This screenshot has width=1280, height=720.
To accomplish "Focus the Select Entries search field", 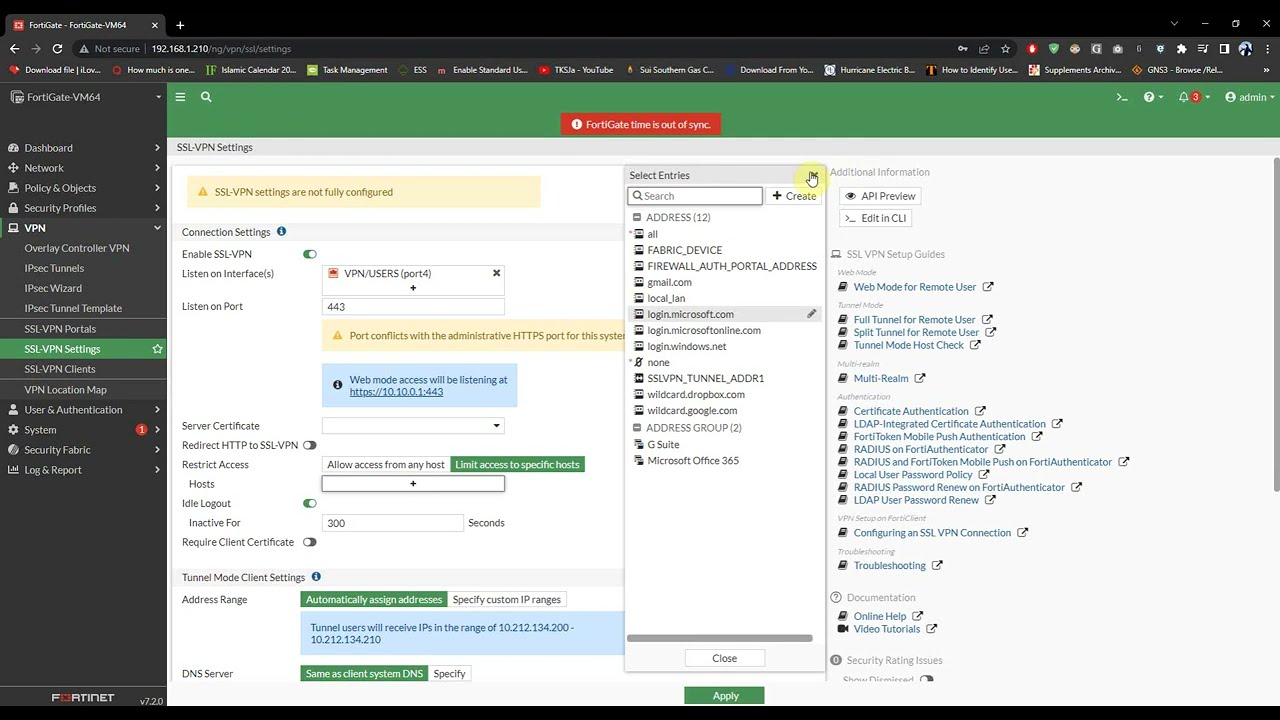I will click(x=695, y=196).
